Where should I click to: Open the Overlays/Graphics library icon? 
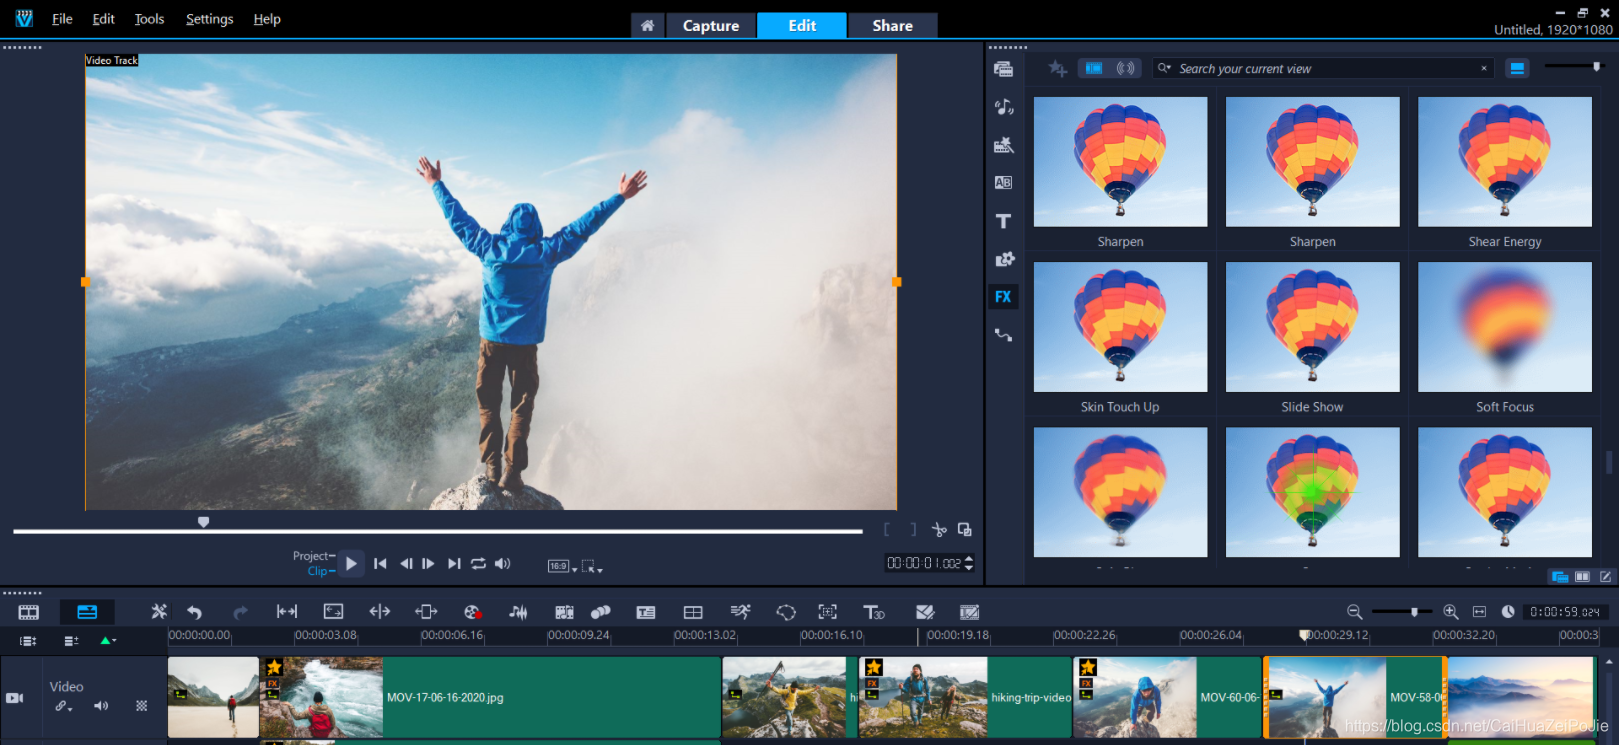(1003, 259)
